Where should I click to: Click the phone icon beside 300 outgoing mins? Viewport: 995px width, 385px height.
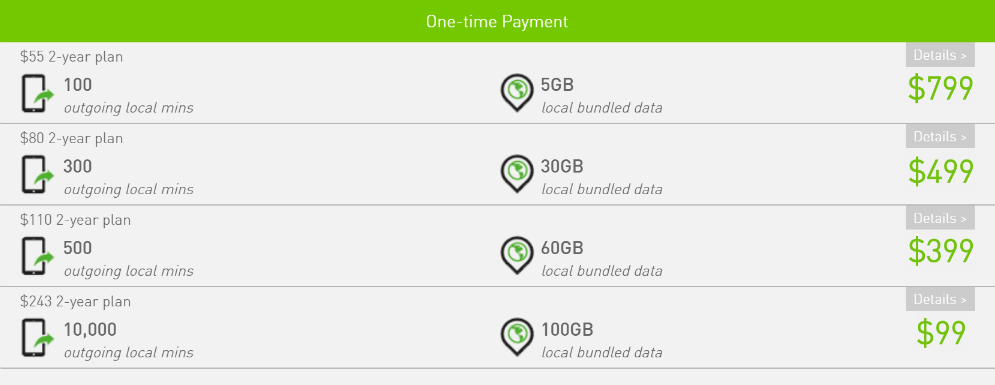[38, 175]
